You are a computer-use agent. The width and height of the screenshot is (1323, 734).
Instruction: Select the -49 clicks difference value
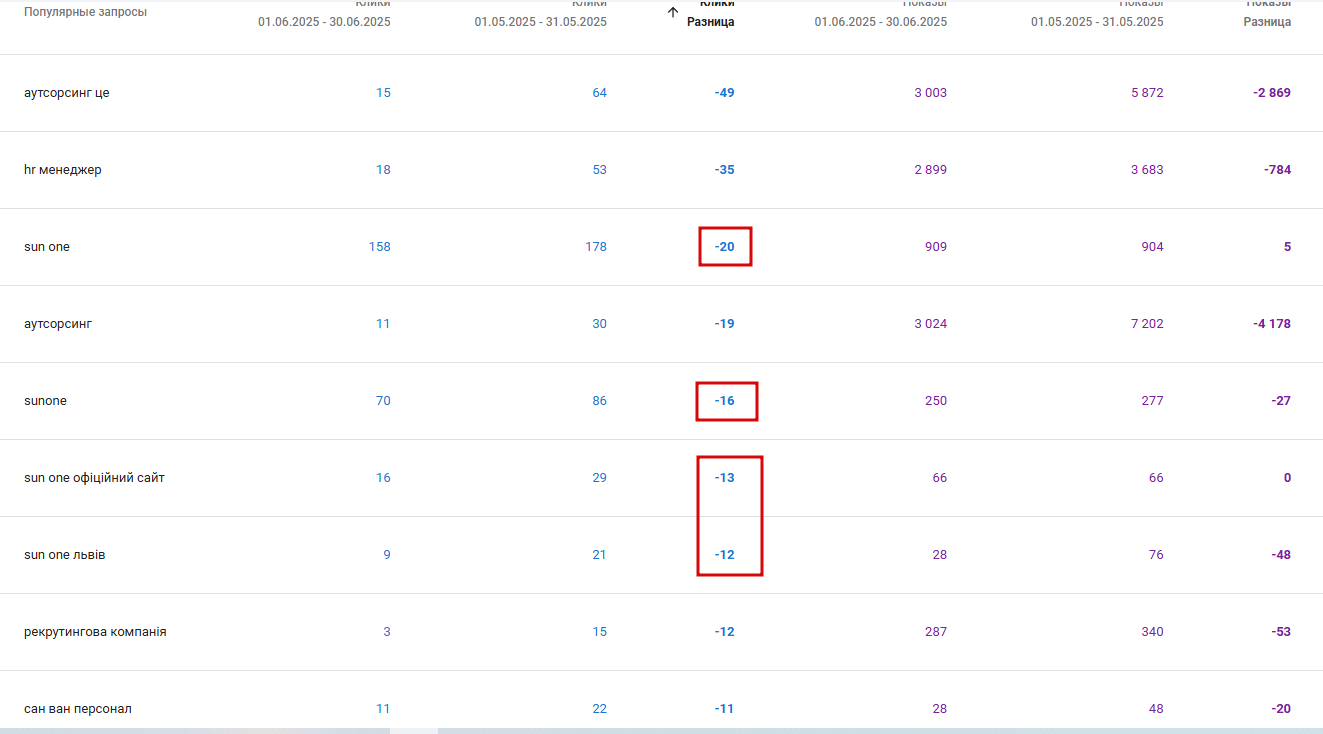coord(724,93)
